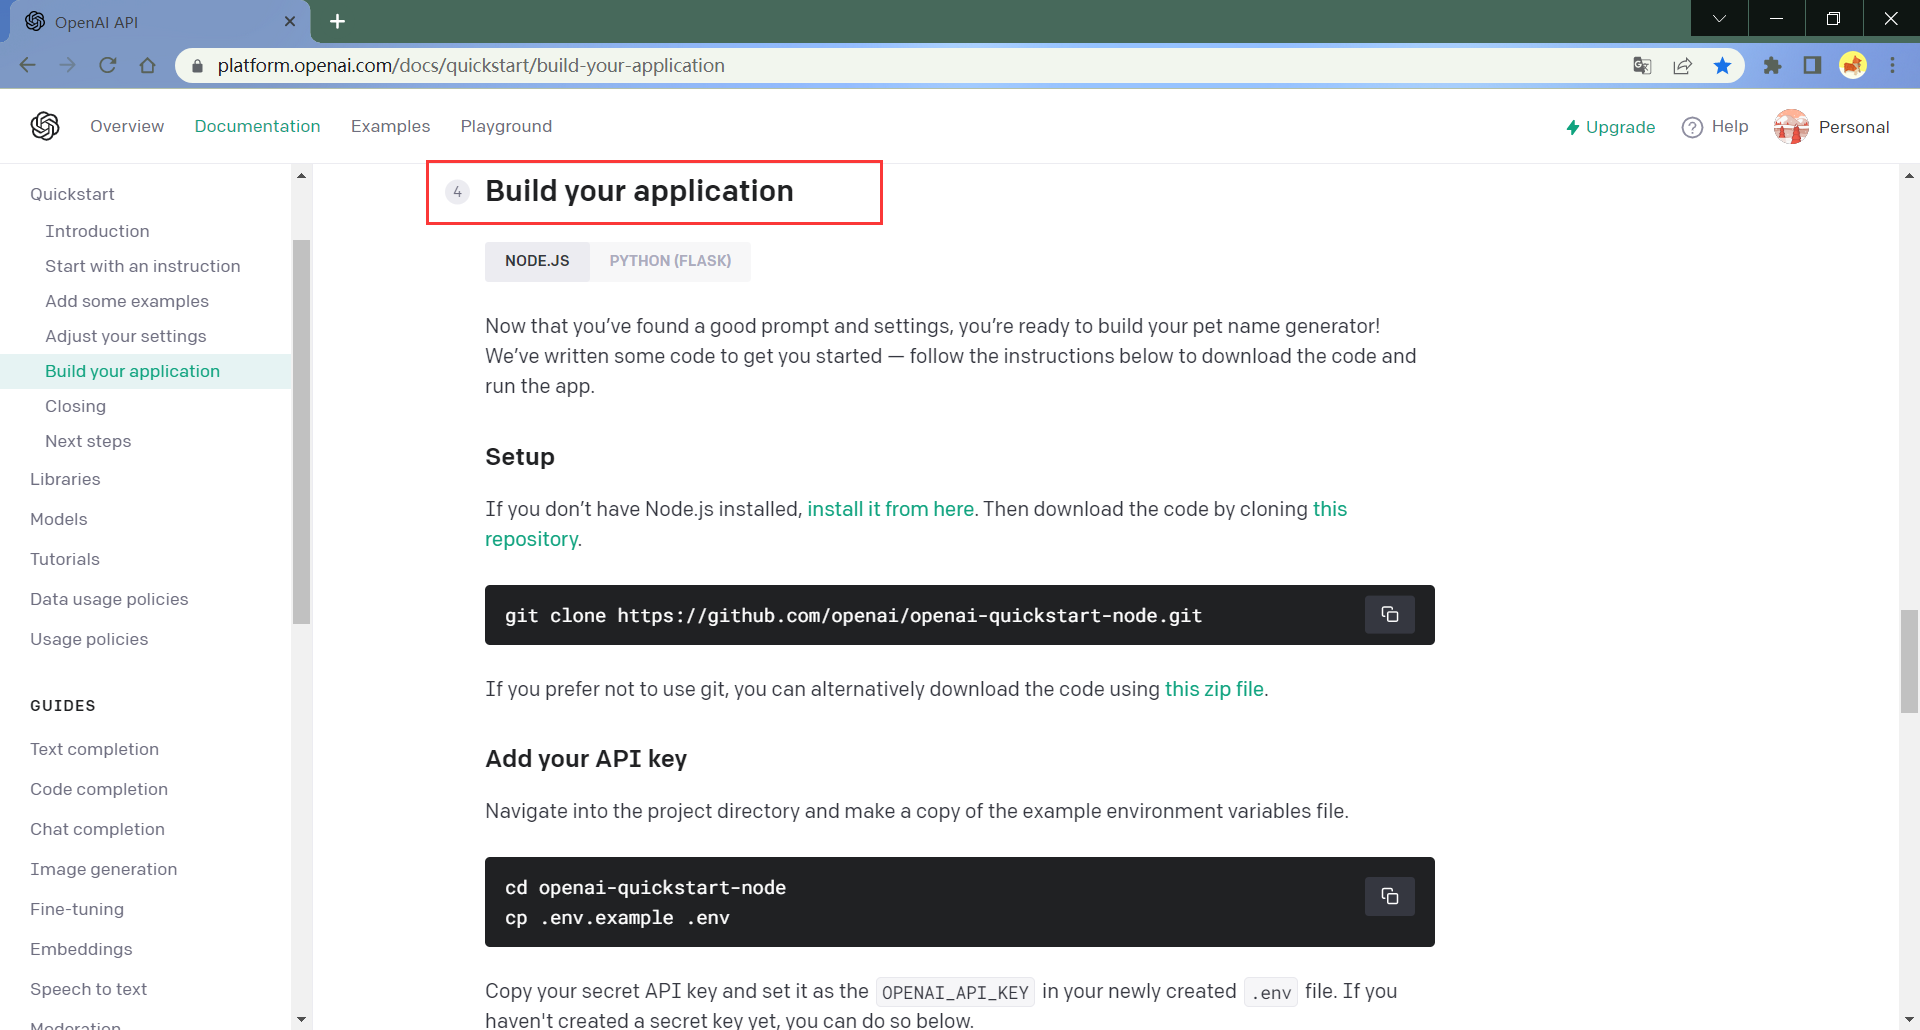View site security lock information
This screenshot has width=1920, height=1030.
click(197, 65)
